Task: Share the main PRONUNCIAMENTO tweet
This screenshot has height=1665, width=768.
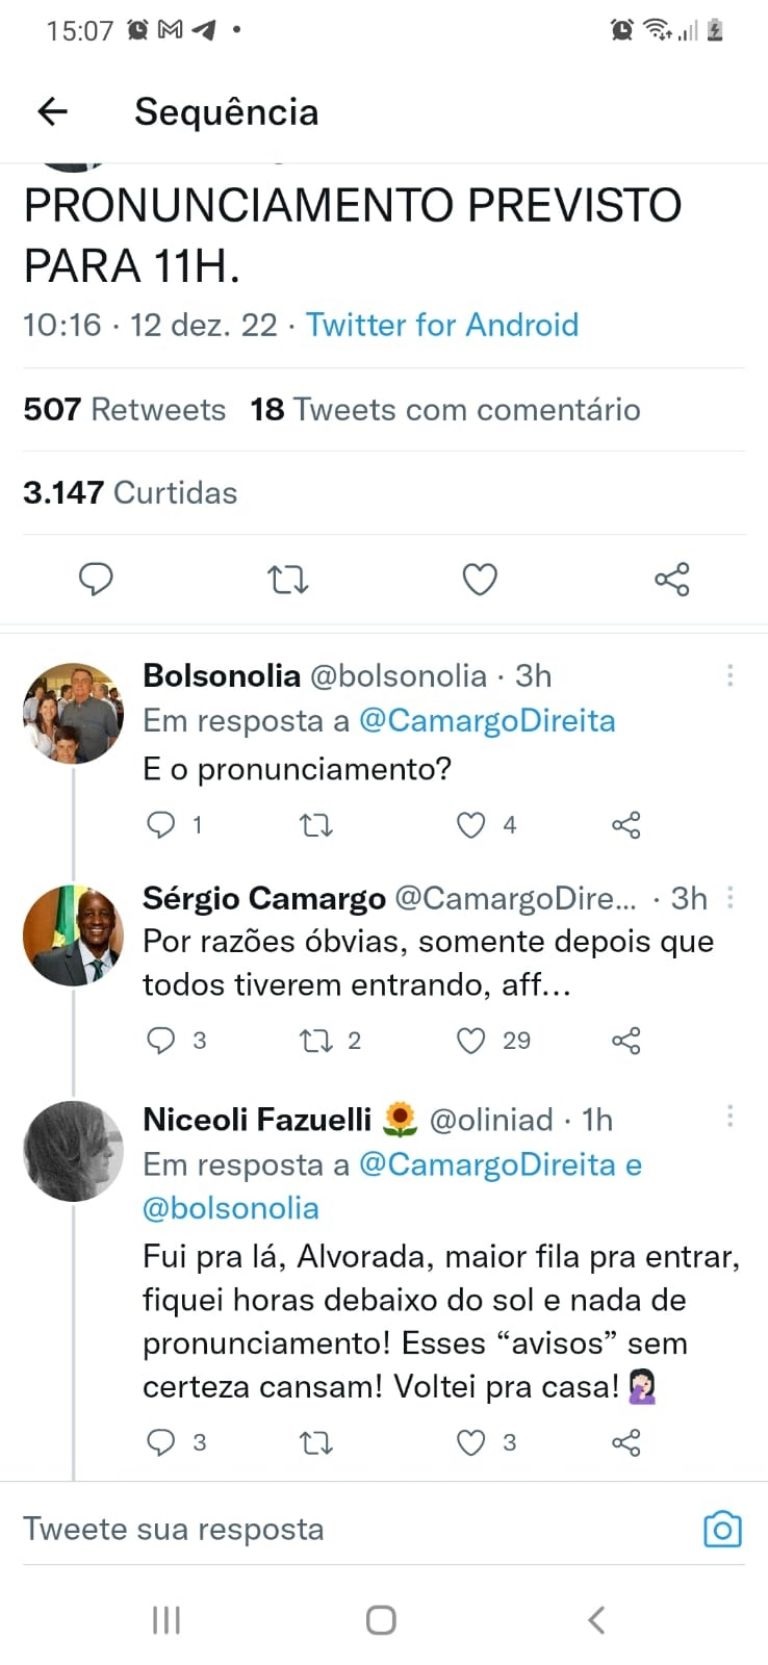Action: (x=671, y=579)
